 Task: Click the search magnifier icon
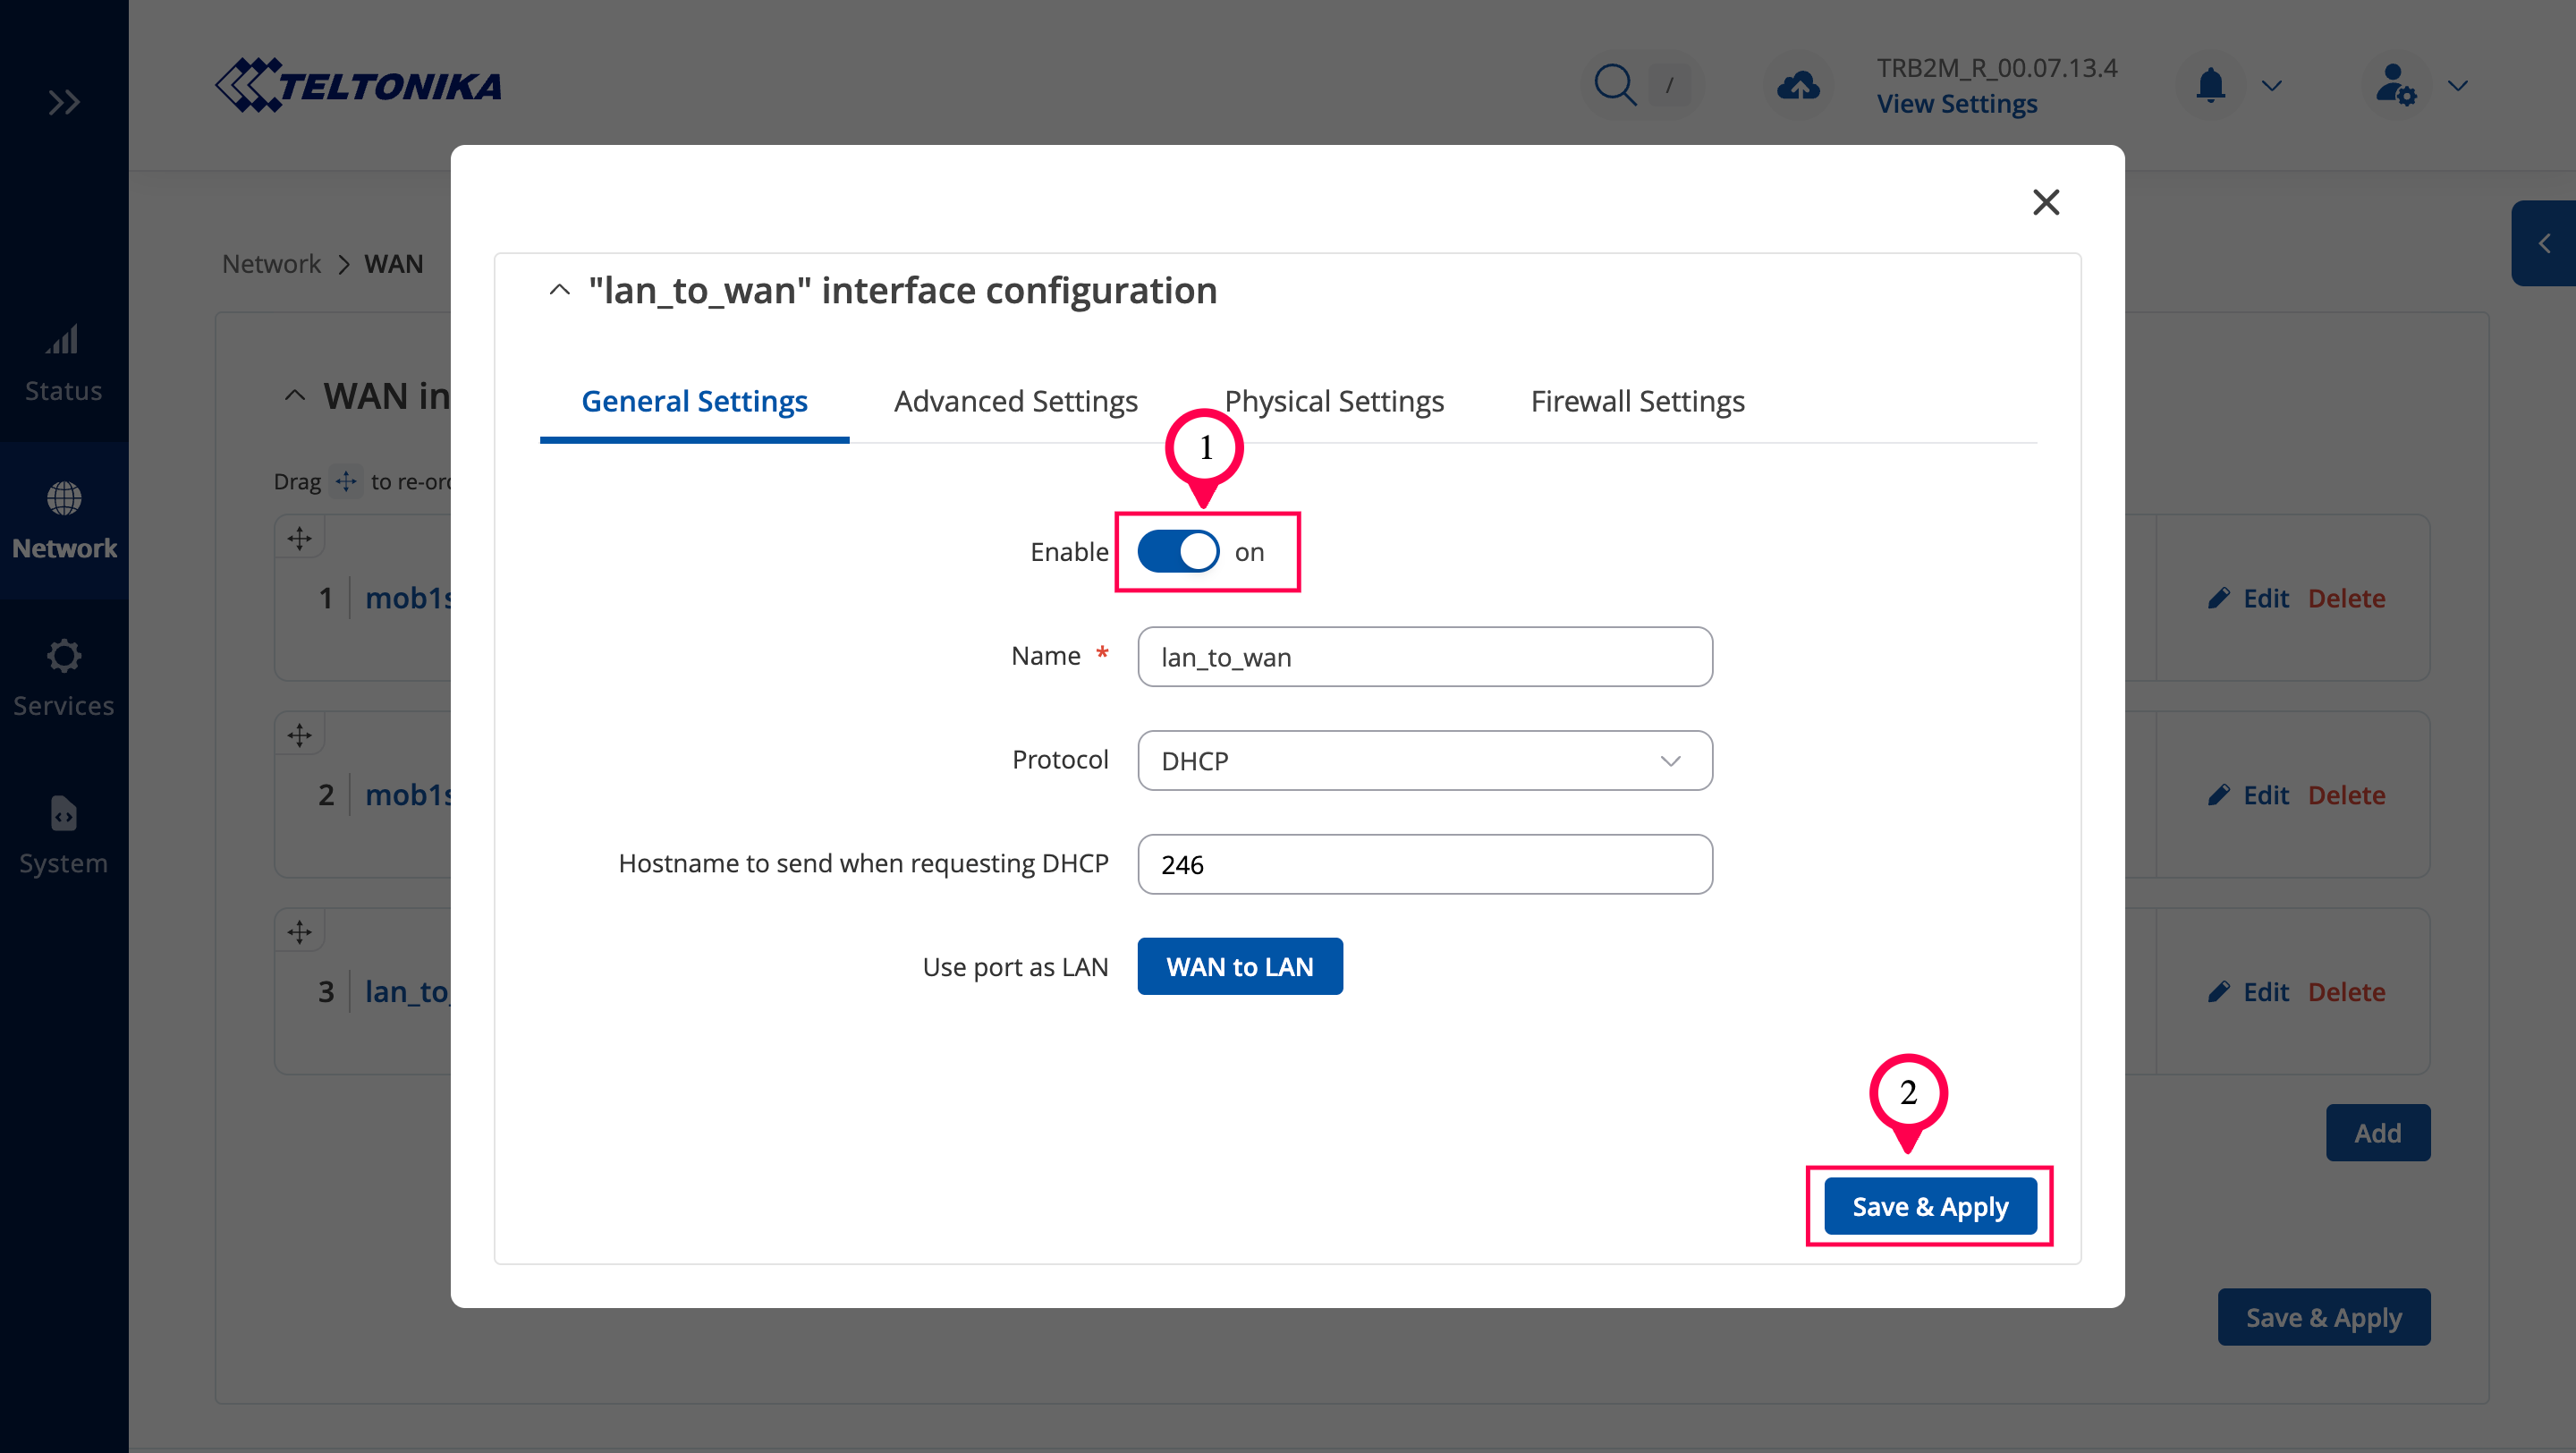[1614, 85]
